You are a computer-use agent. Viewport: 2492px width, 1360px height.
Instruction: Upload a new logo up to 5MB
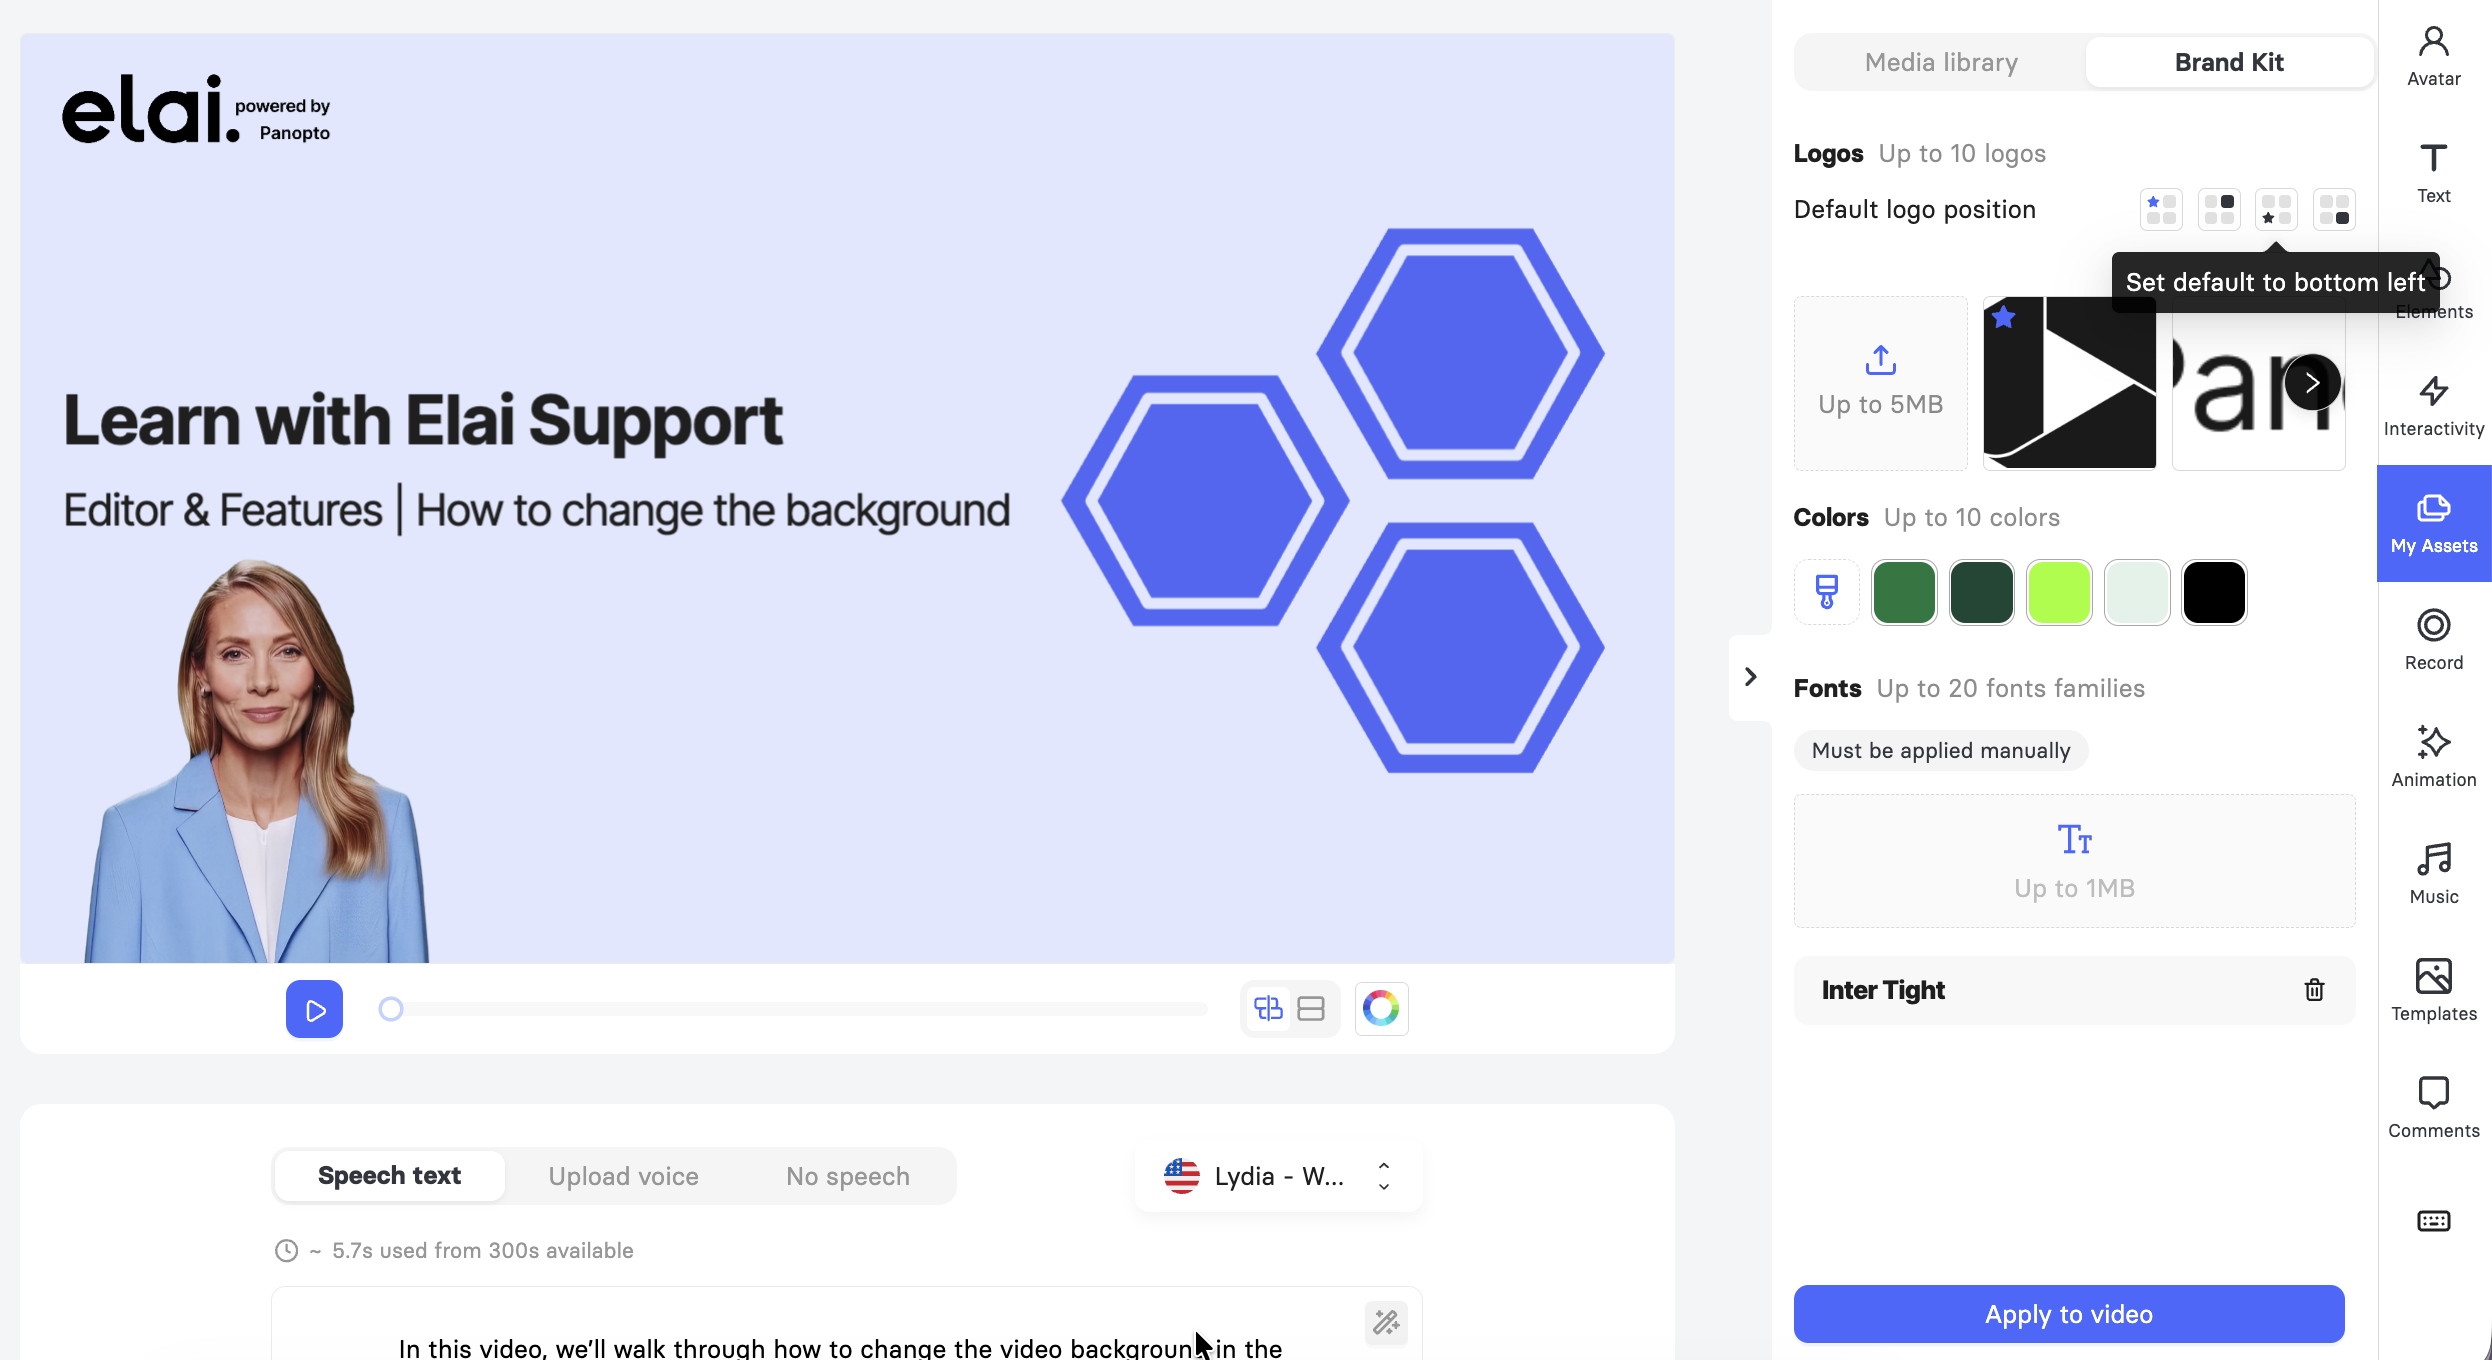click(x=1880, y=383)
